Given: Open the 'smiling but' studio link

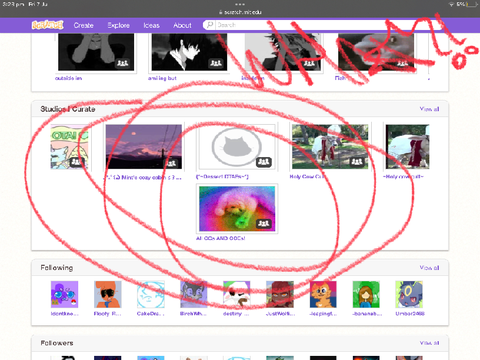Looking at the screenshot, I should (x=162, y=78).
